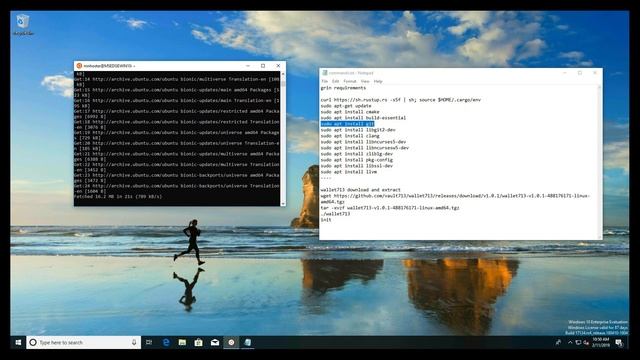Click Notepad title 'commands.txt - Notepad'
This screenshot has width=640, height=360.
coord(351,73)
